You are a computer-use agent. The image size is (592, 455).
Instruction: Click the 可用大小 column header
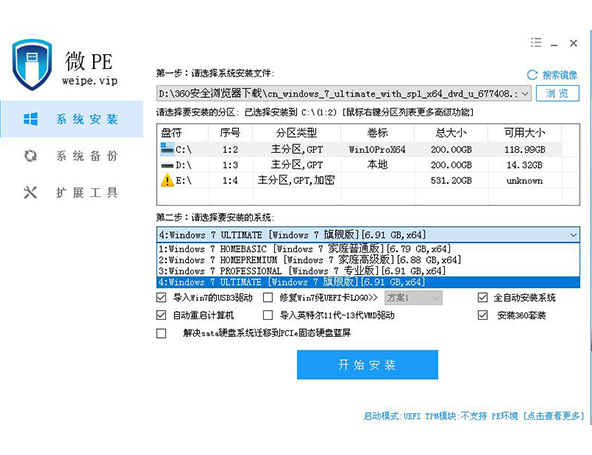coord(525,133)
